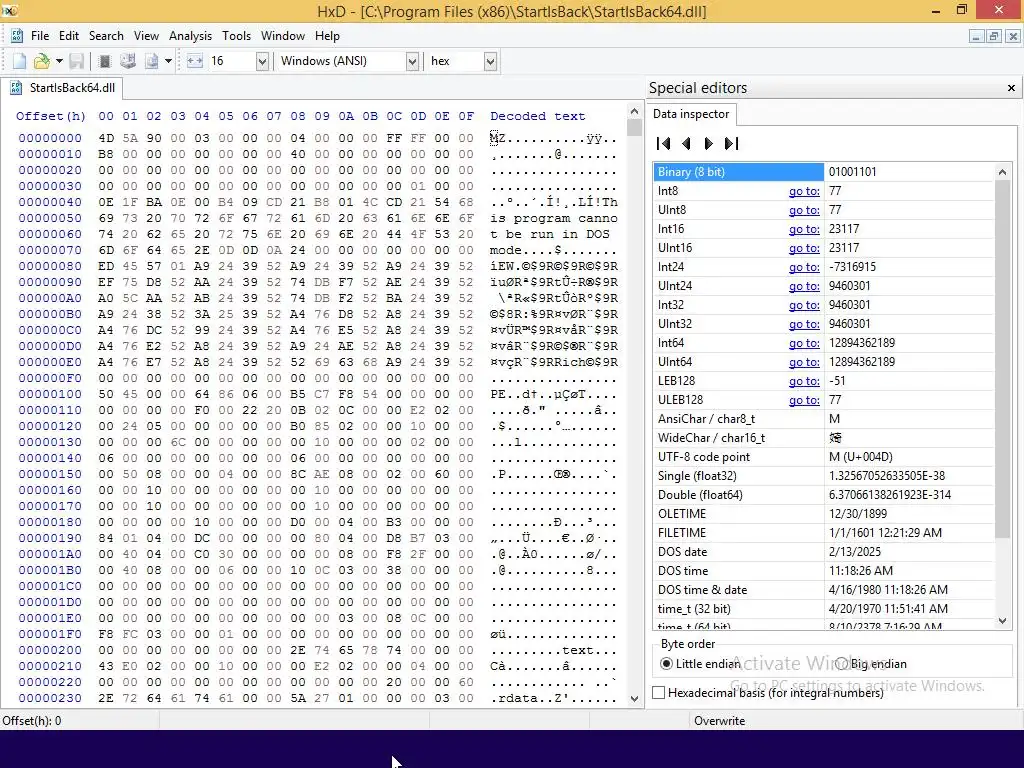The image size is (1024, 768).
Task: Click offset row 00000100 in hex view
Action: point(50,394)
